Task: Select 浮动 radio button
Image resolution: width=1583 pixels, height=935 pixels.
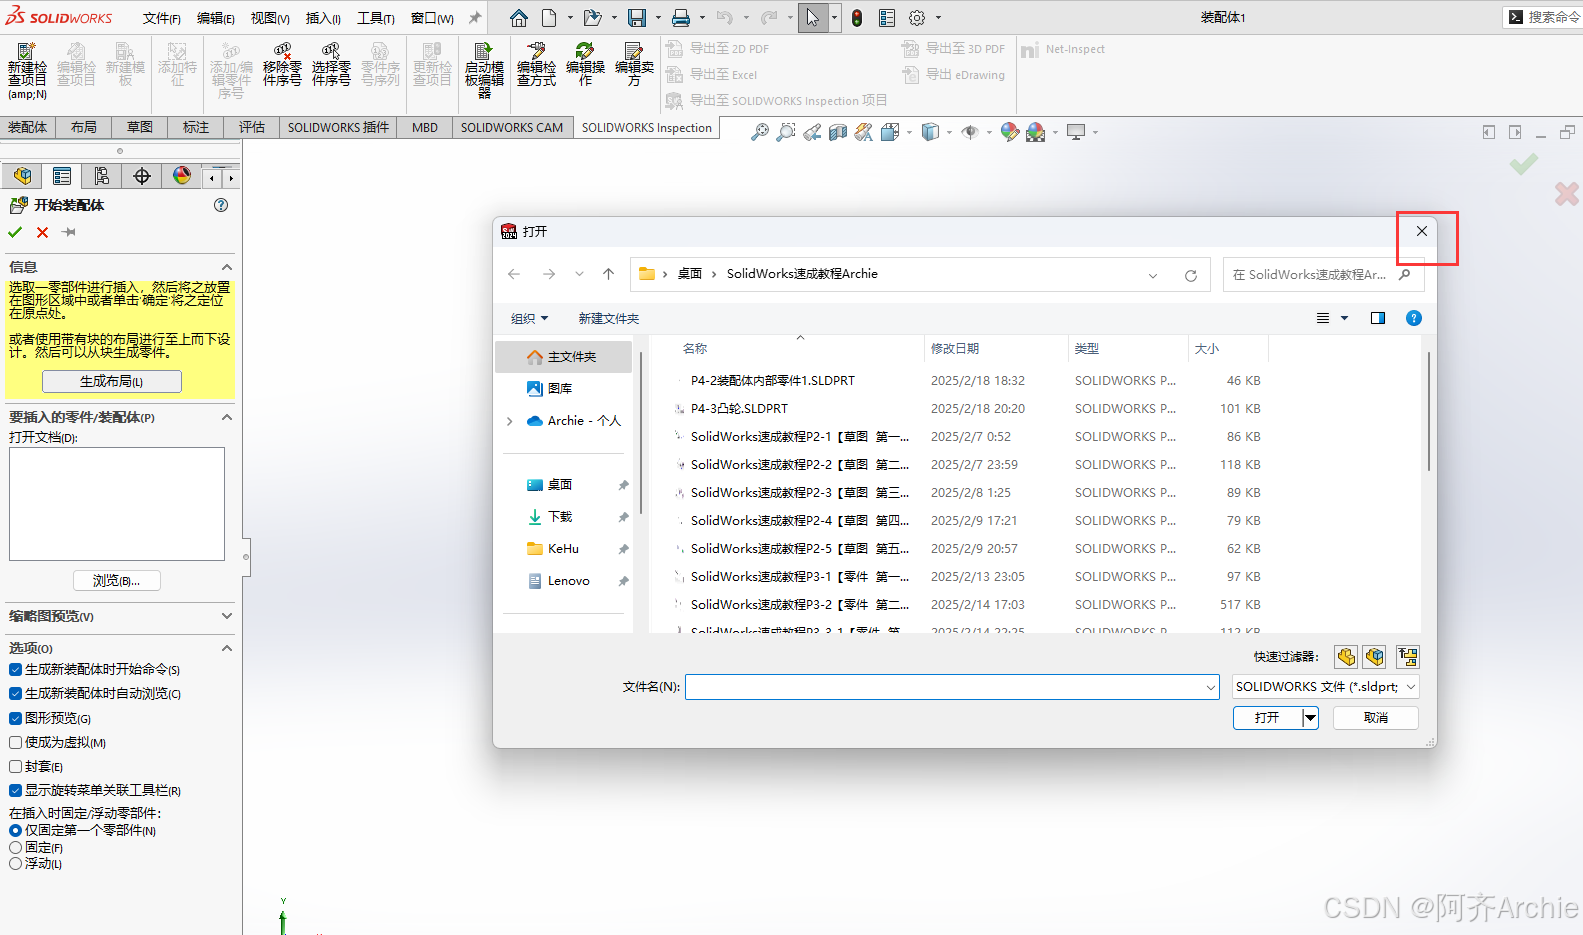Action: point(15,863)
